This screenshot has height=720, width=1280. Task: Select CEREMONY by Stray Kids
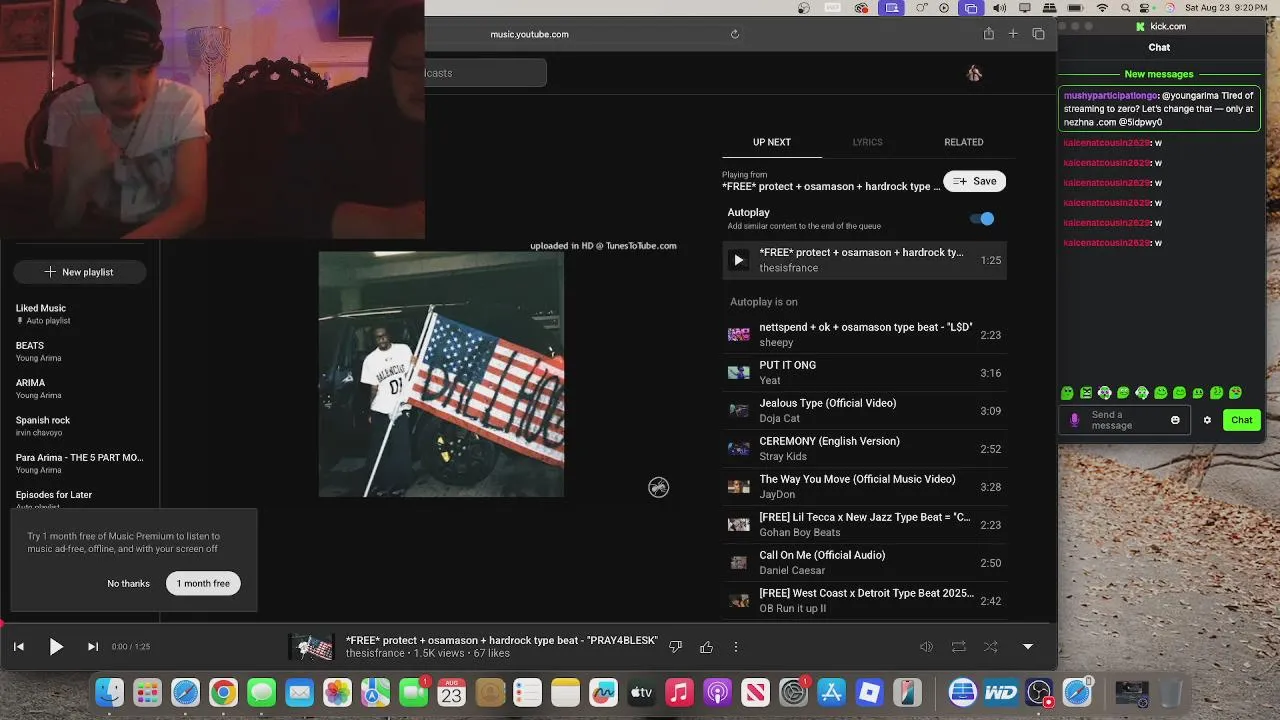tap(865, 449)
